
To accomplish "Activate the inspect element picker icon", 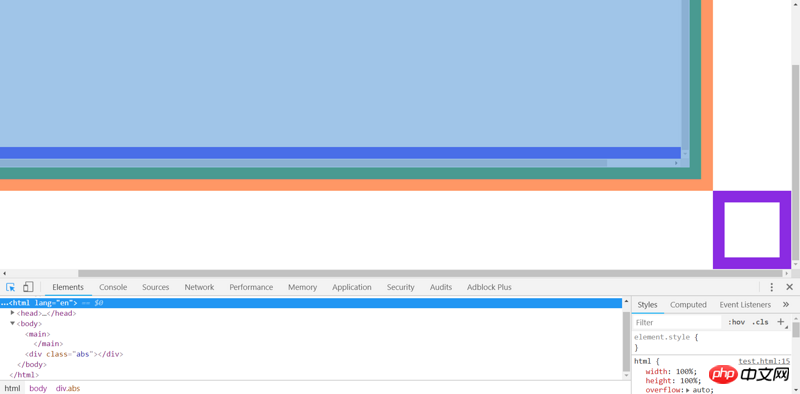I will click(x=11, y=287).
